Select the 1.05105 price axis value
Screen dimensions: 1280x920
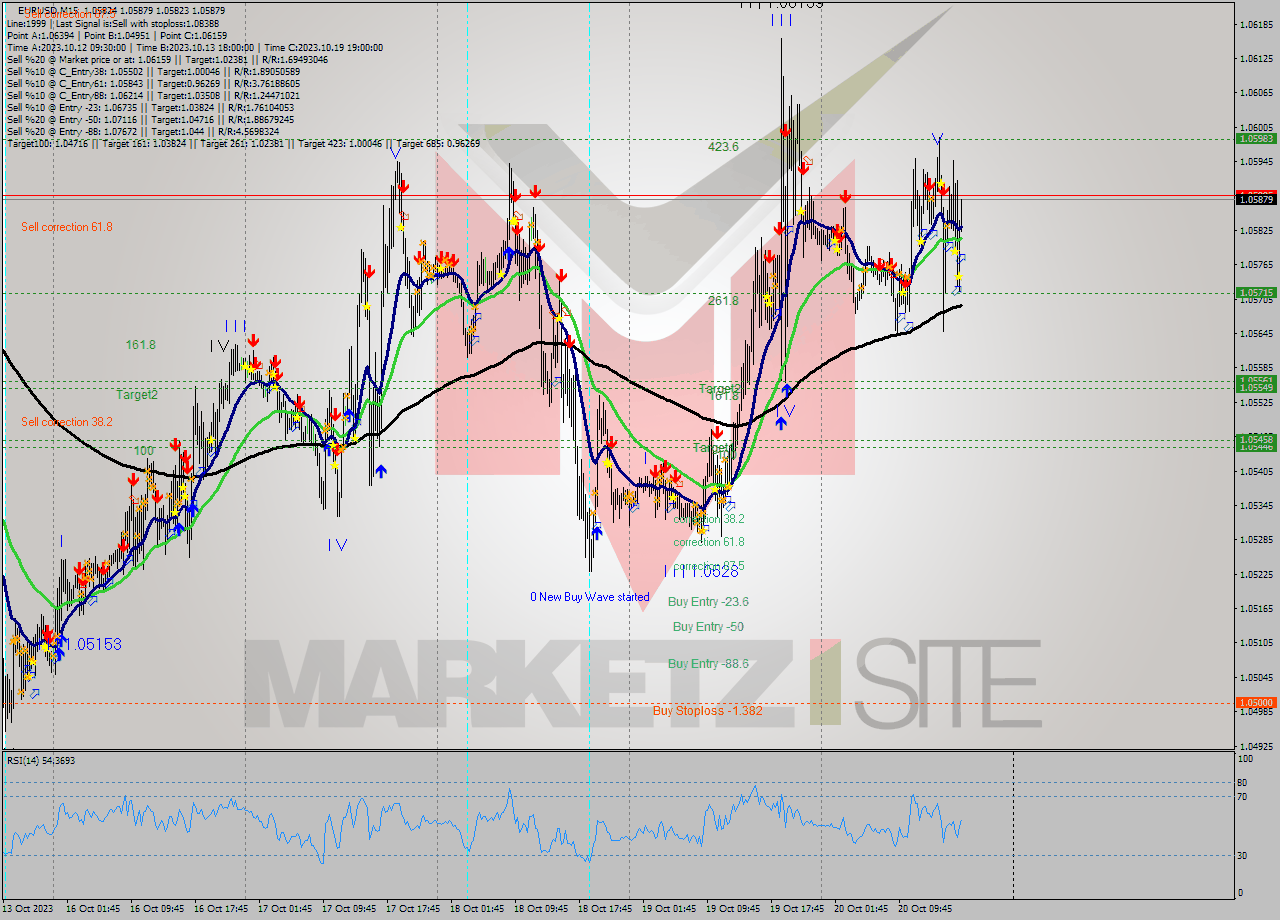(1255, 643)
